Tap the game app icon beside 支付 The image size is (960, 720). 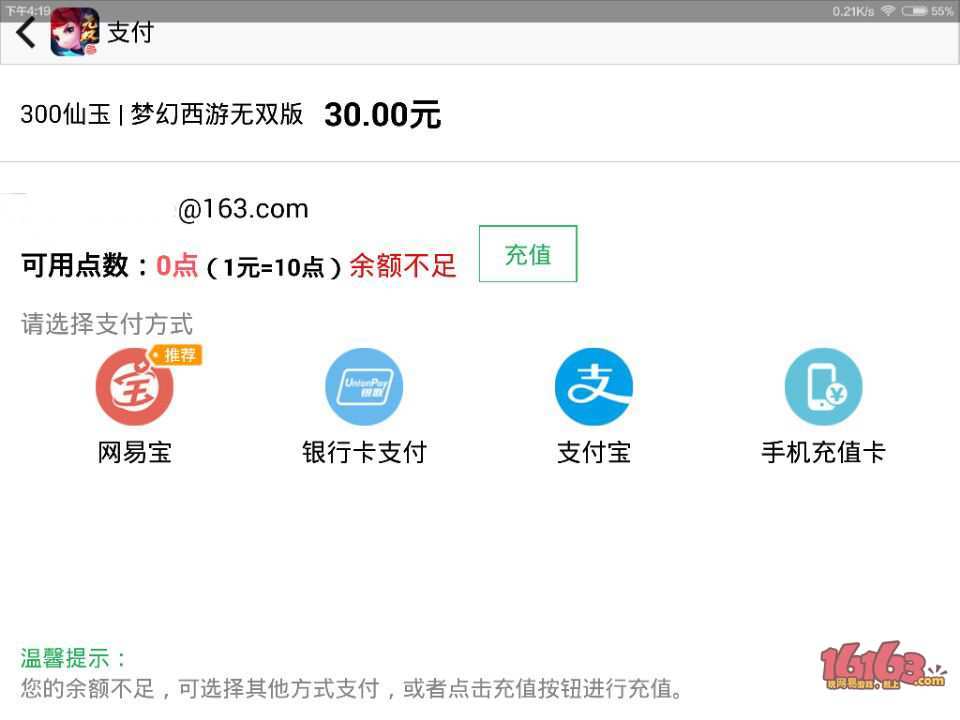click(75, 32)
